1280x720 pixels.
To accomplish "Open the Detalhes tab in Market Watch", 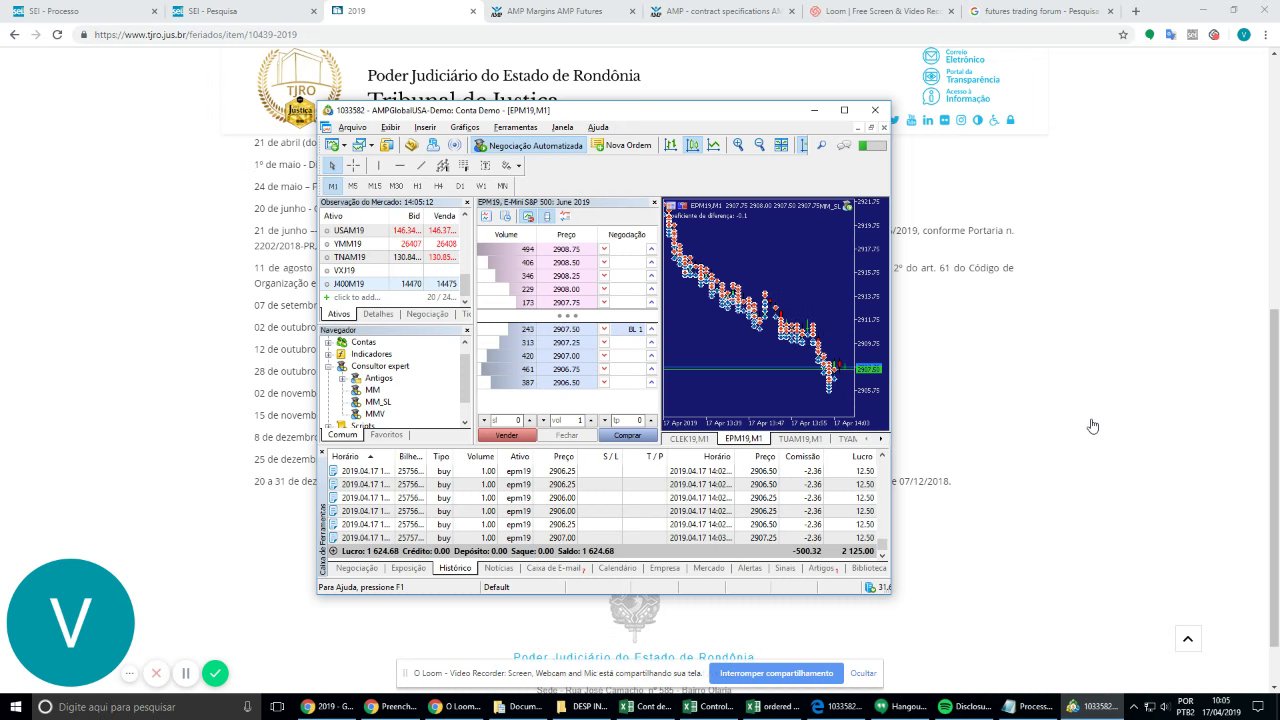I will 378,314.
